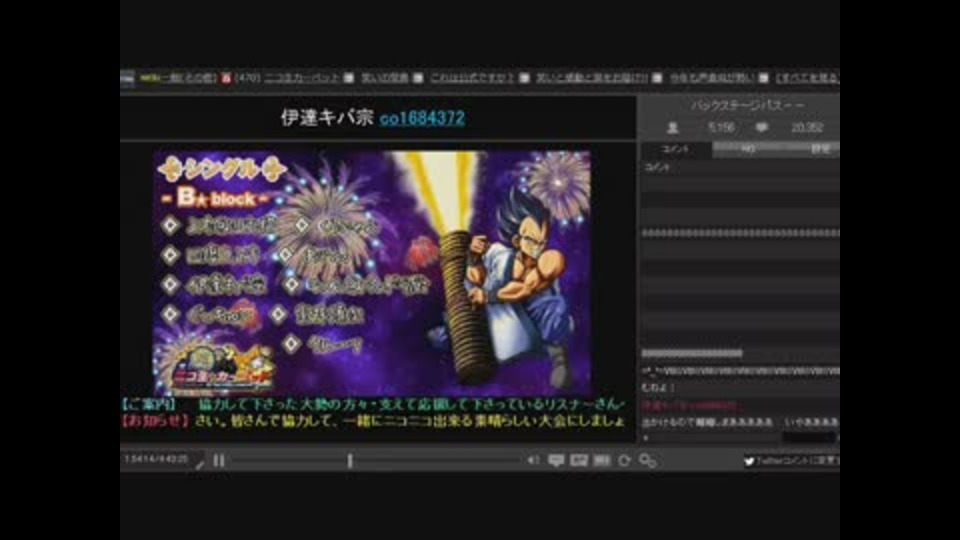Click the broadcast video image
This screenshot has height=540, width=960.
[372, 273]
